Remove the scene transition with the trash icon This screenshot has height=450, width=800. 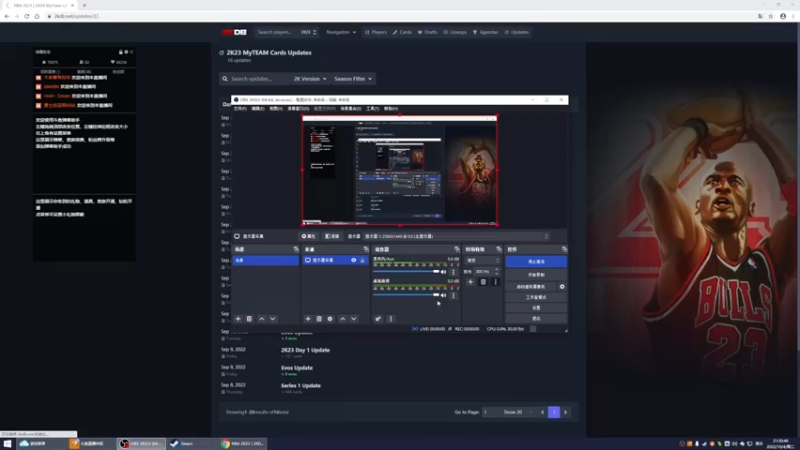point(483,282)
